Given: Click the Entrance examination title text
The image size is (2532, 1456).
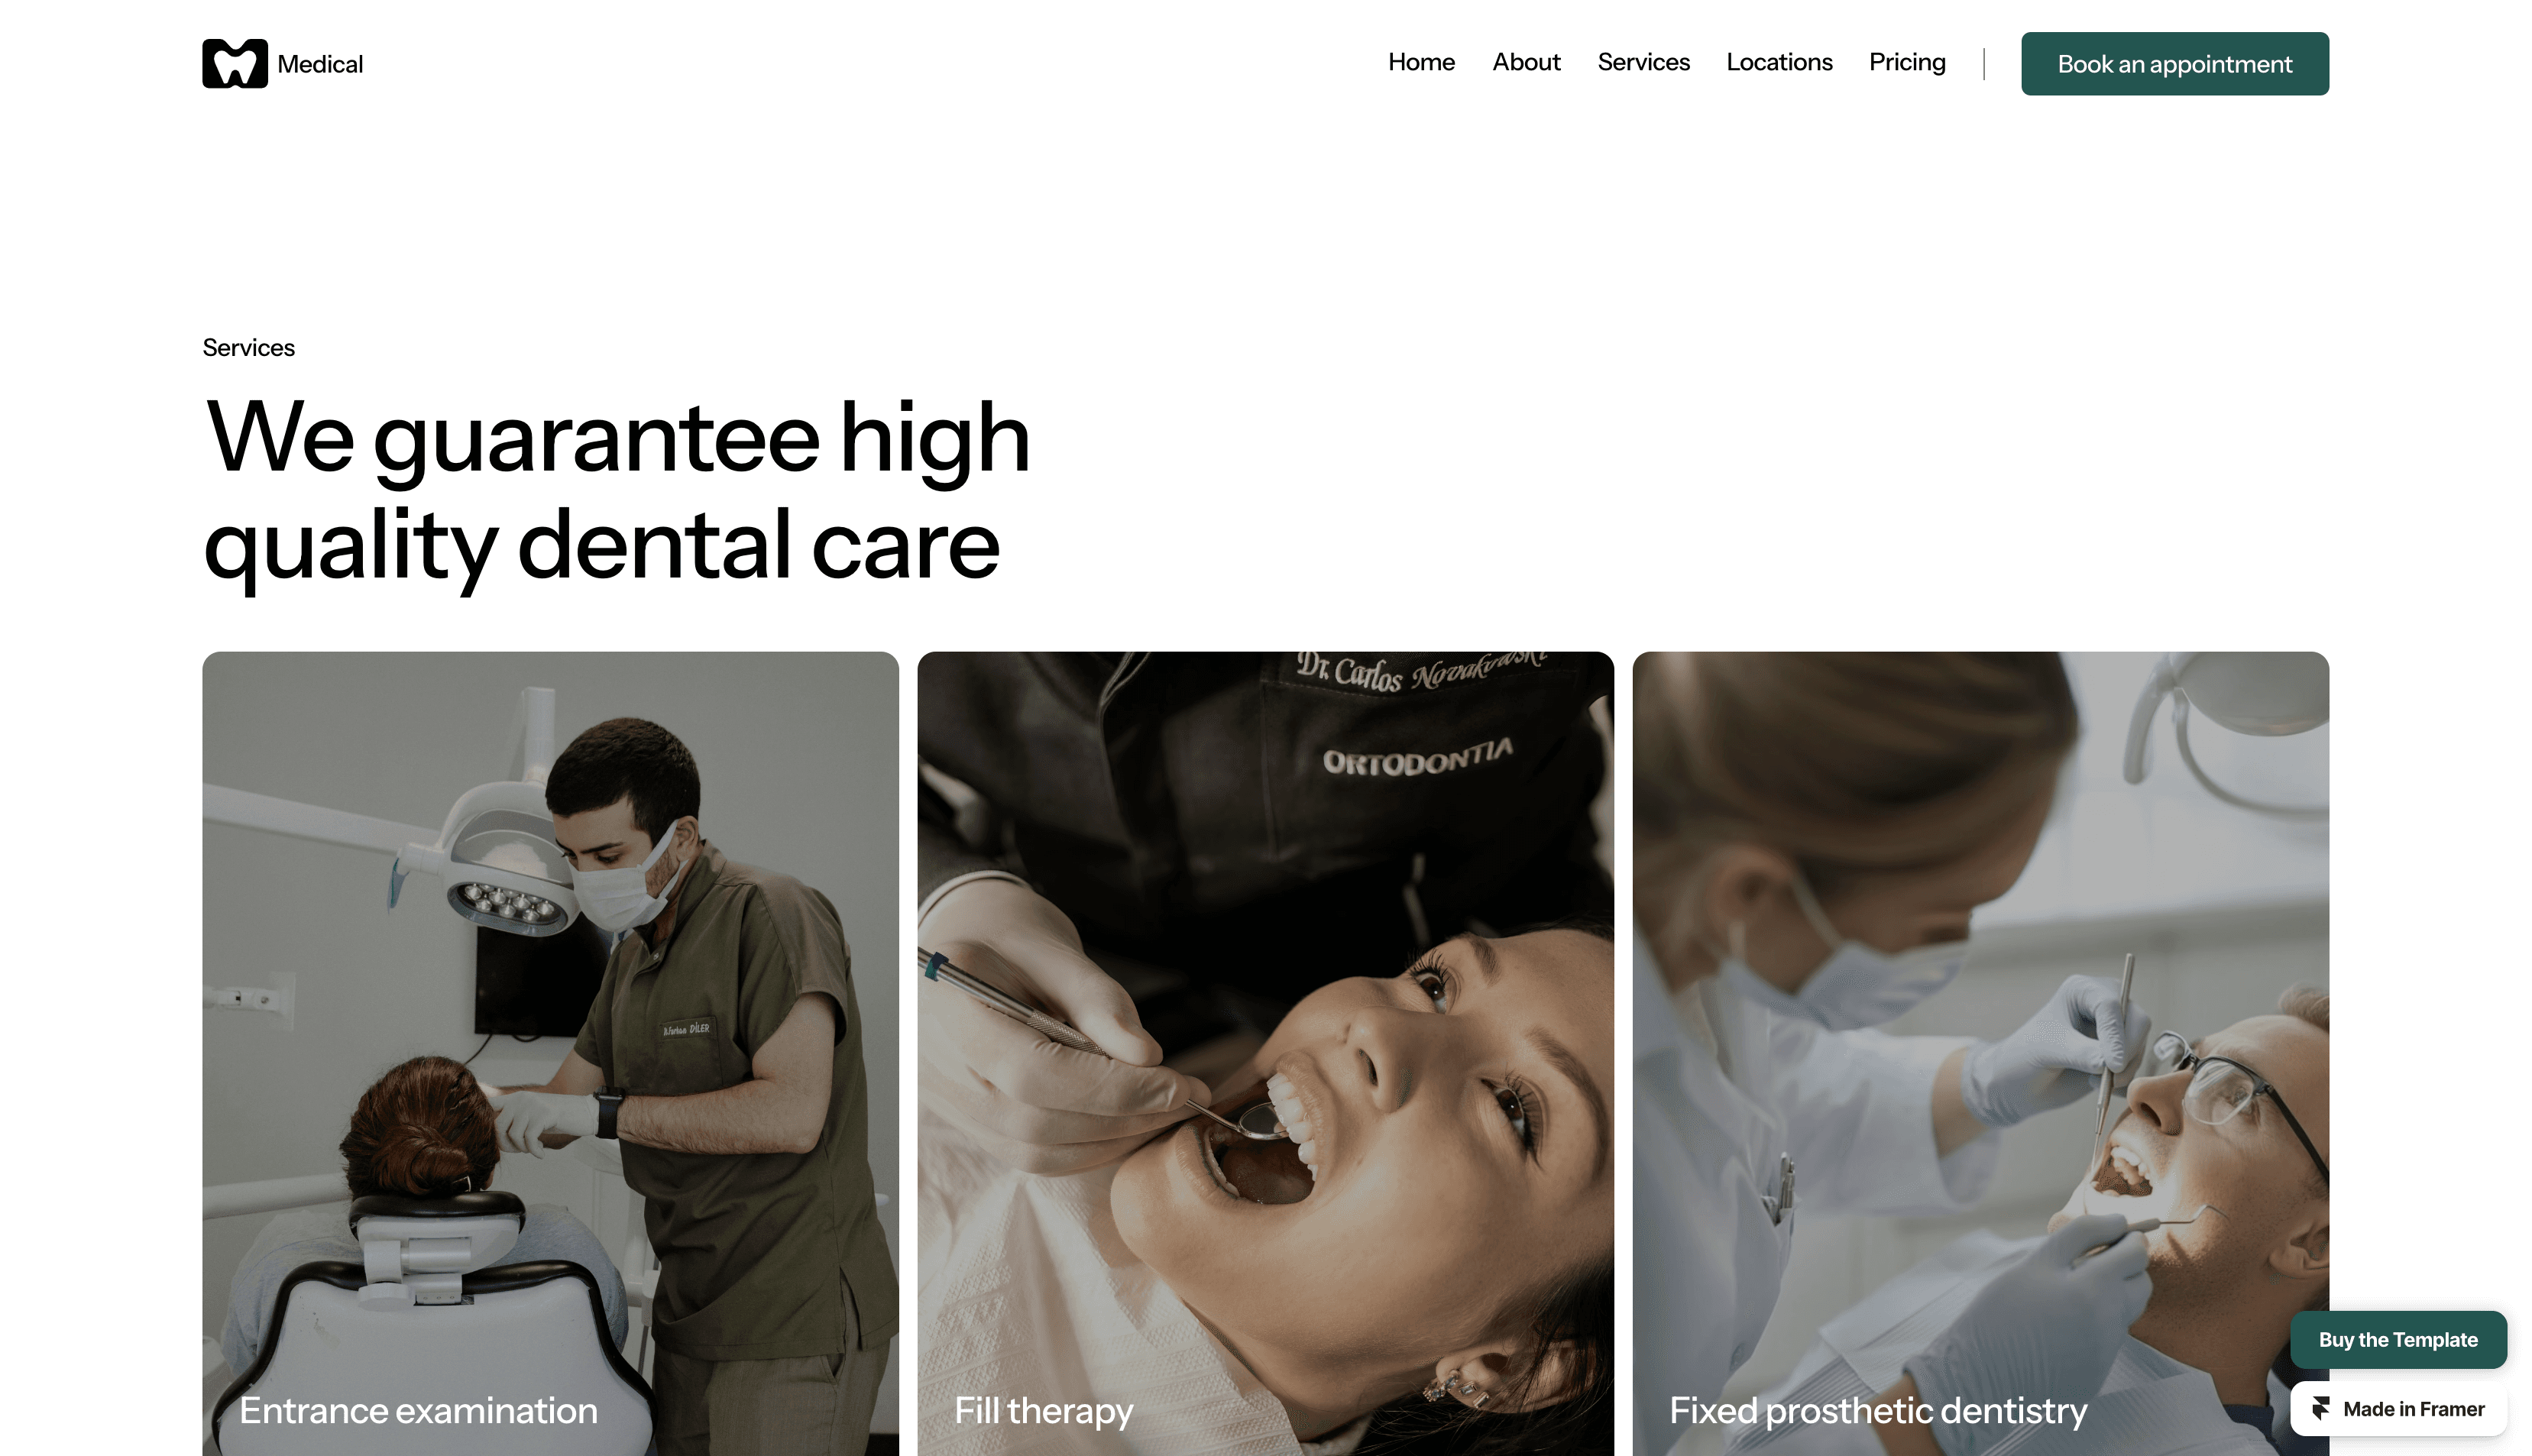Looking at the screenshot, I should pos(418,1410).
